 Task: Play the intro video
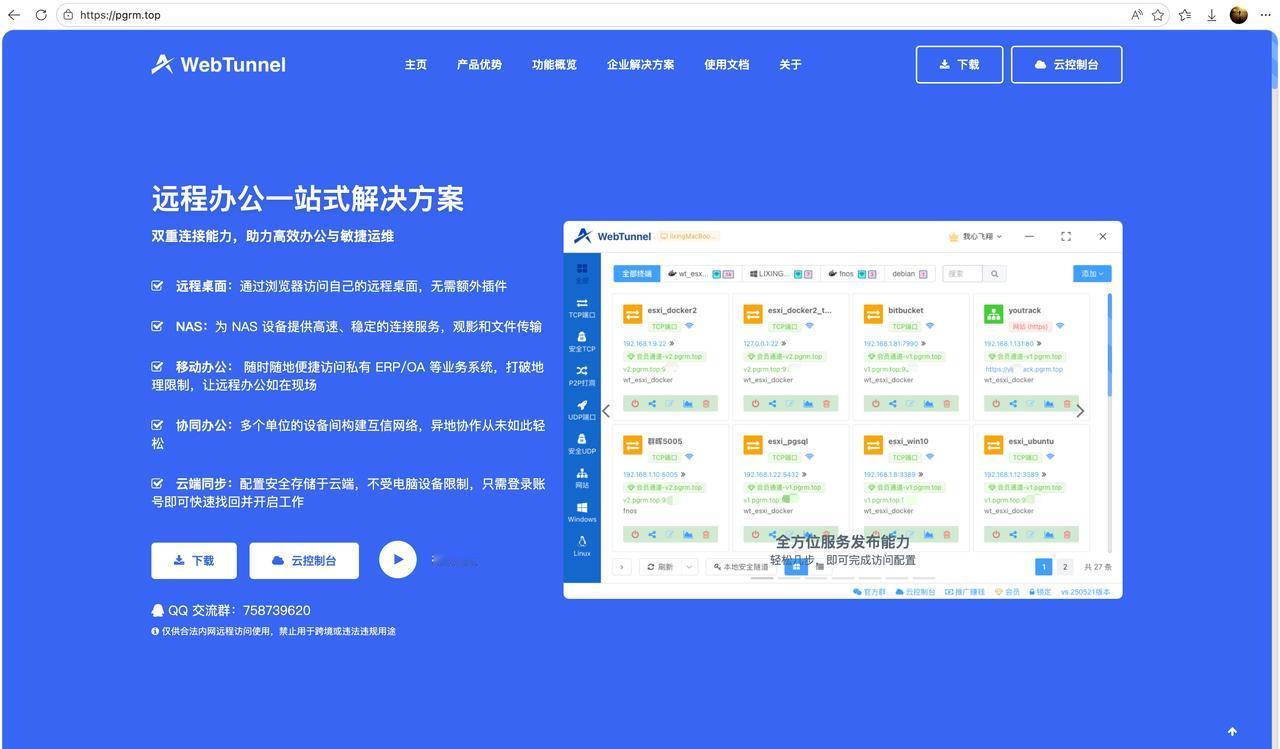397,560
